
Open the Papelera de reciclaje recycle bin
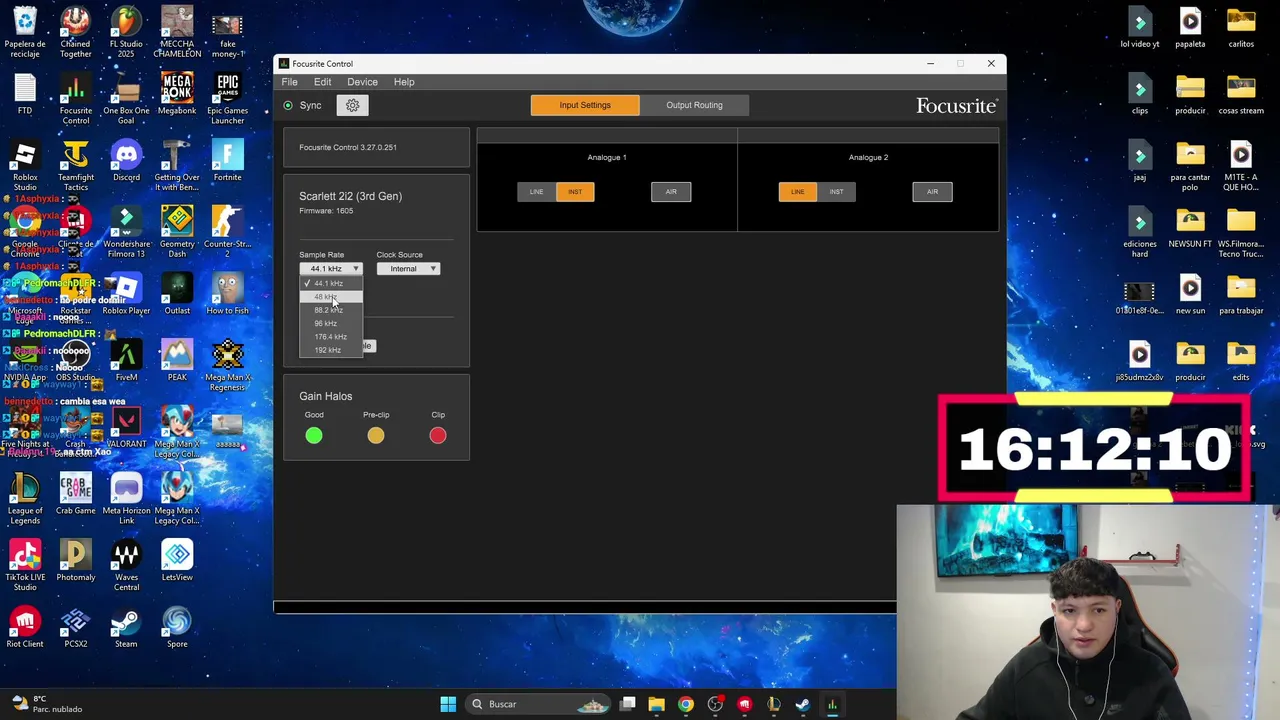point(25,32)
